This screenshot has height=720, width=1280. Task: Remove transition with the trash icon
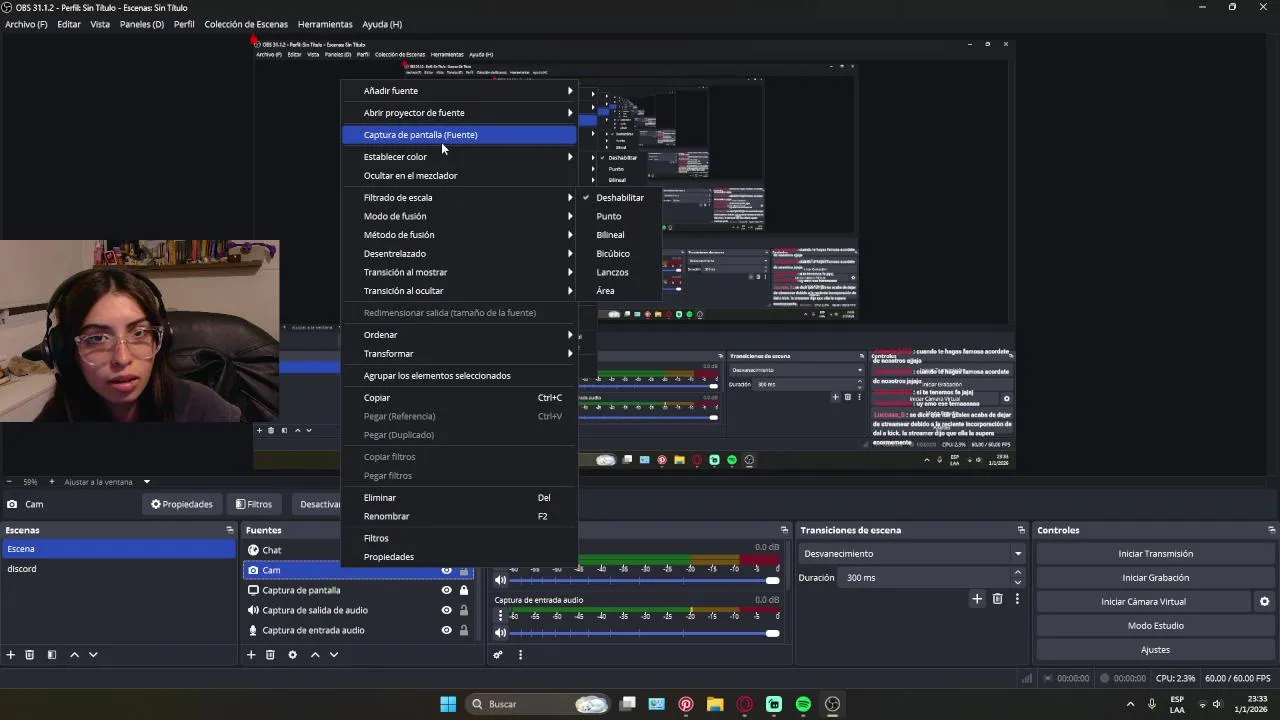(997, 599)
